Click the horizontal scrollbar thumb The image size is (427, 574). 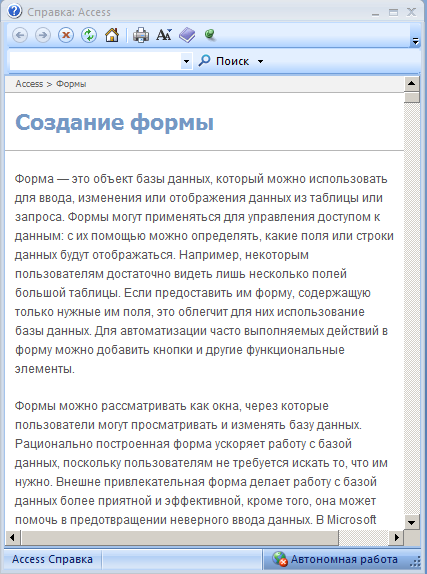(x=180, y=537)
